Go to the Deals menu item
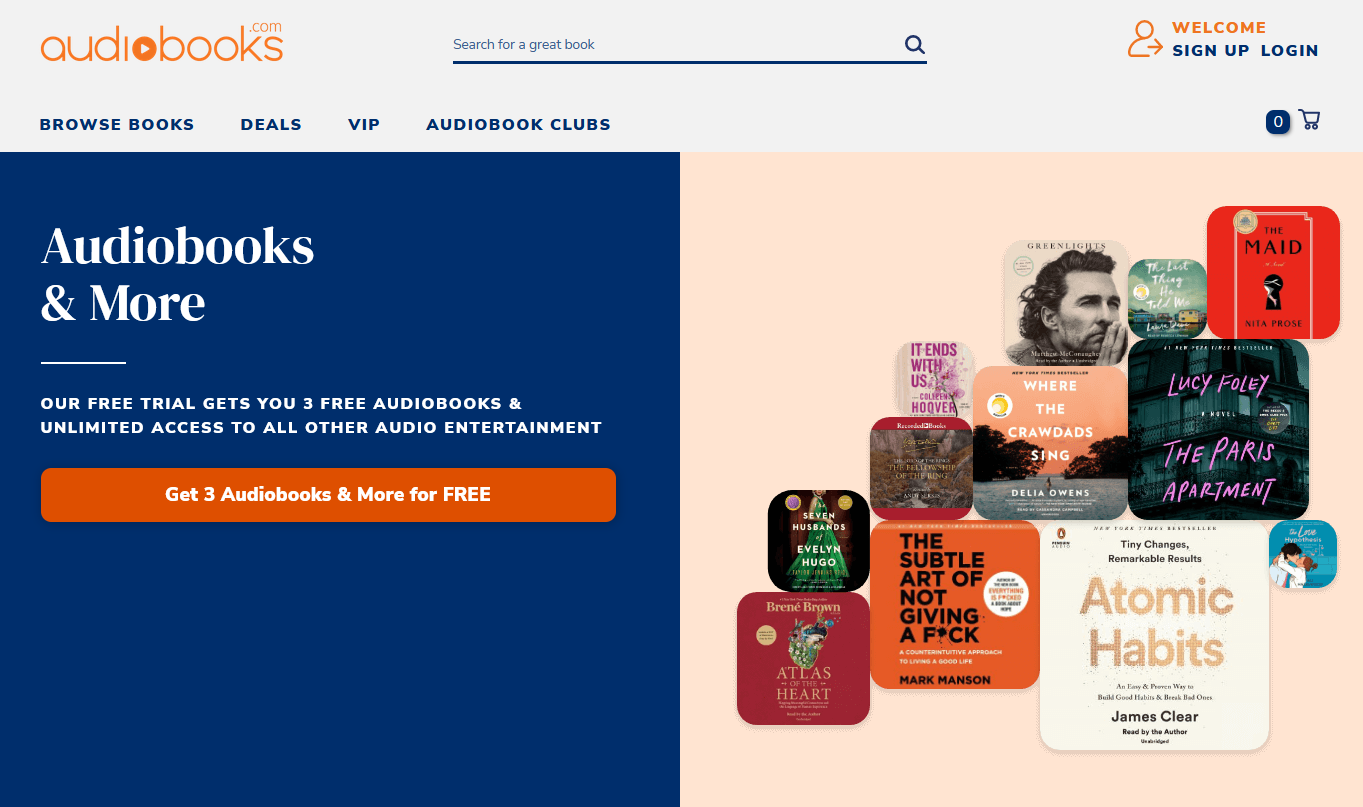This screenshot has height=807, width=1363. pyautogui.click(x=271, y=125)
